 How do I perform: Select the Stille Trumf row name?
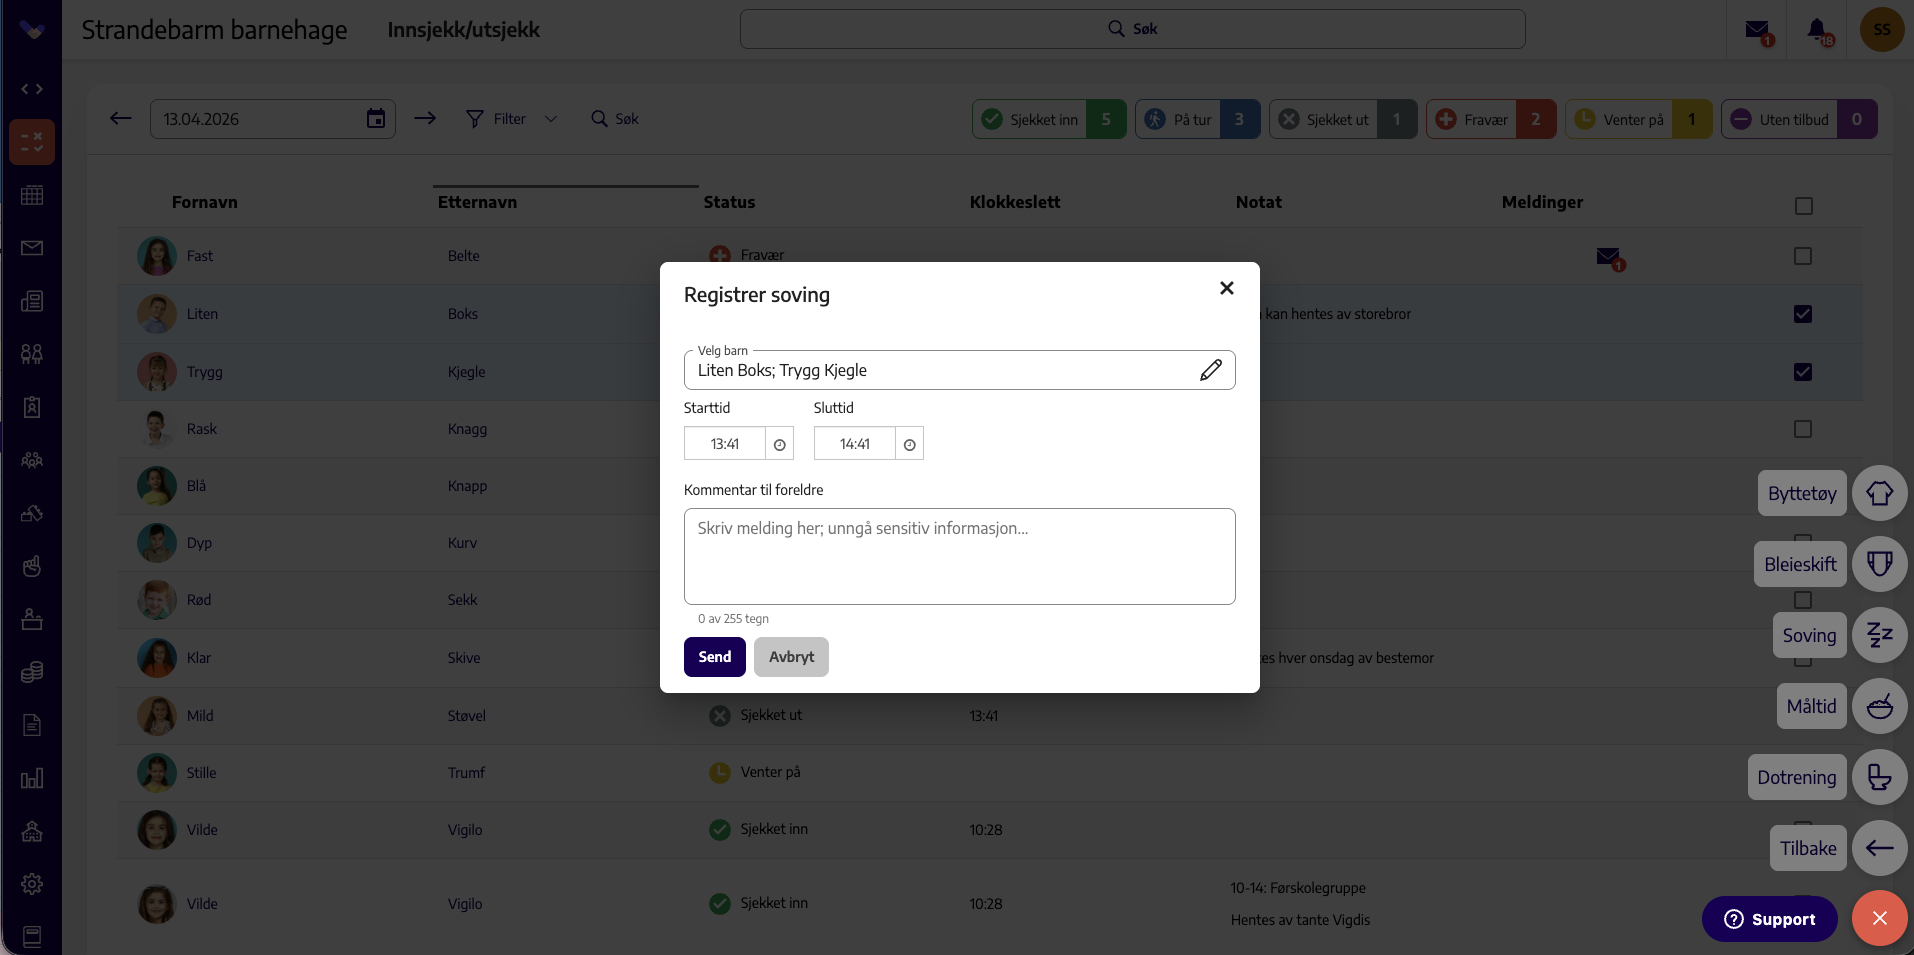coord(201,773)
